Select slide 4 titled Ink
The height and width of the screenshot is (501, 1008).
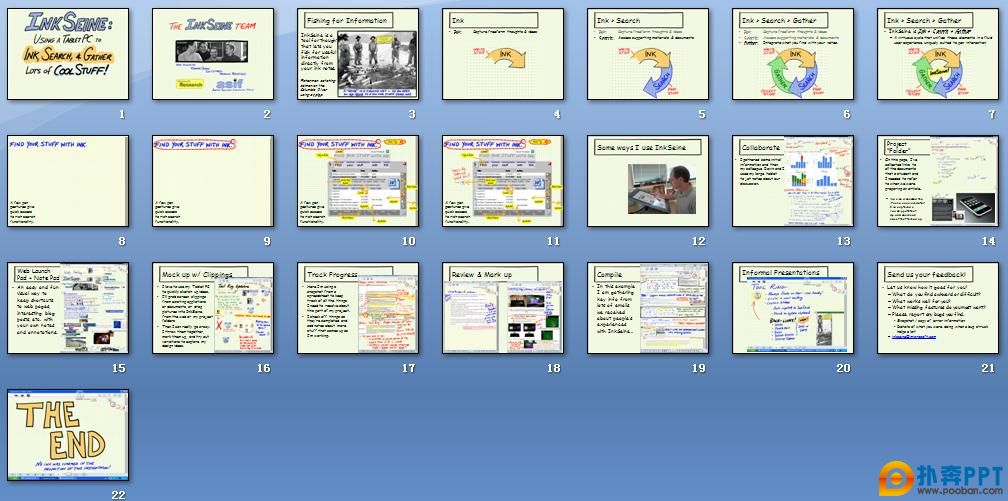coord(503,54)
